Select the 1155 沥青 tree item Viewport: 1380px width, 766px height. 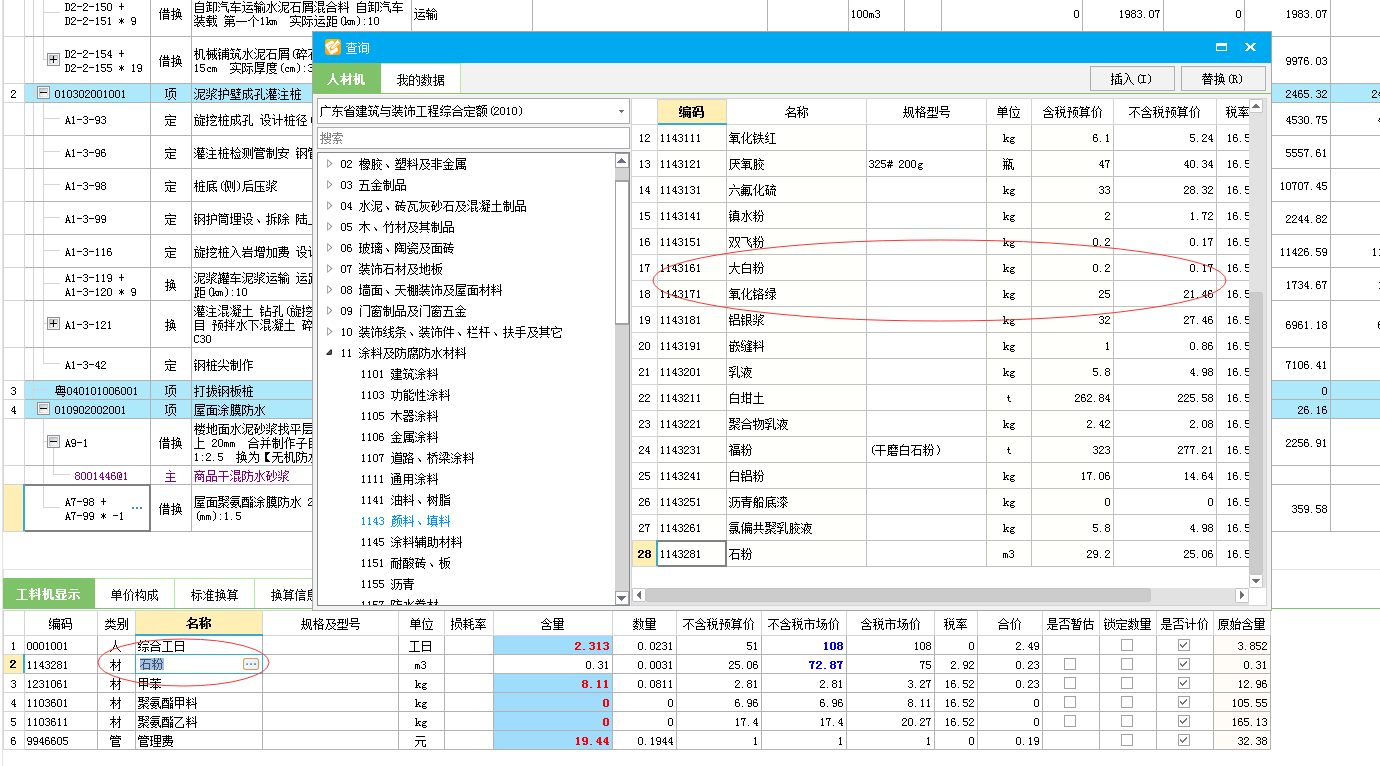point(388,584)
